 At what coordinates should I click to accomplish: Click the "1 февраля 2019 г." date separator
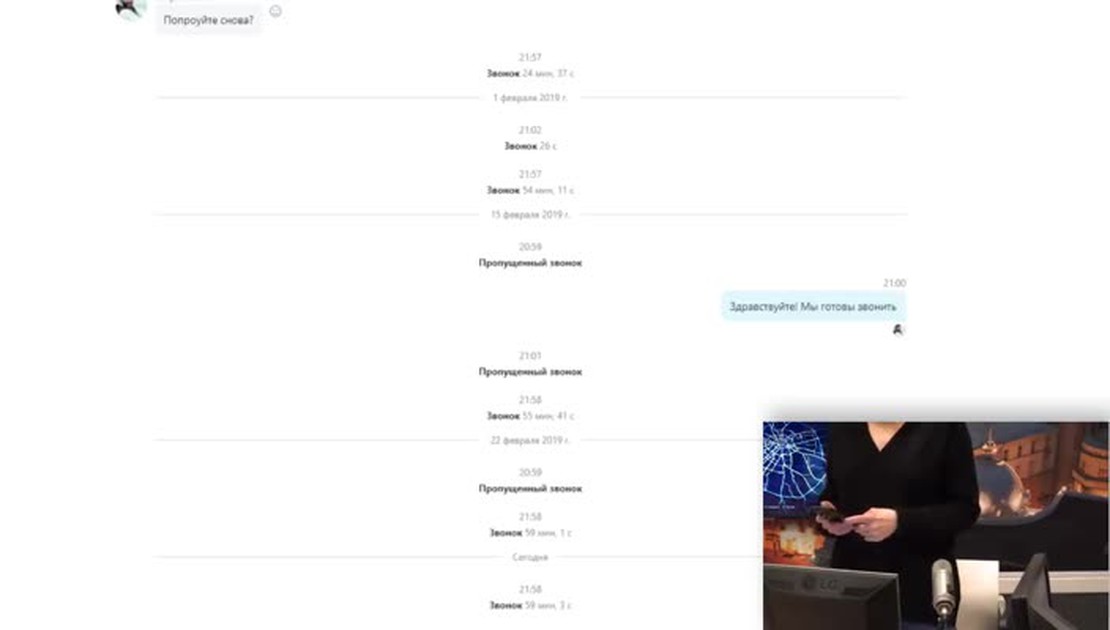point(530,98)
